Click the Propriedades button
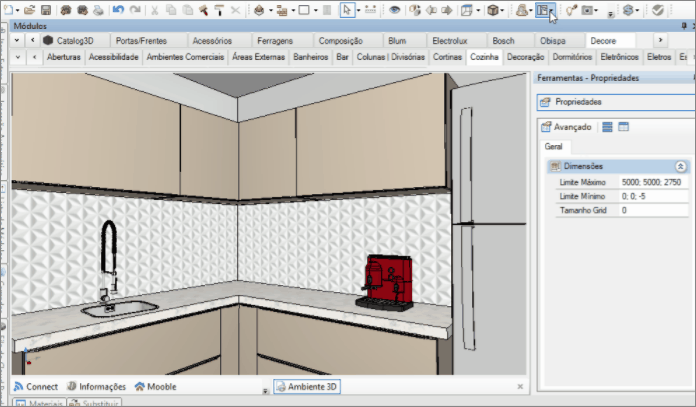This screenshot has width=696, height=407. point(616,102)
